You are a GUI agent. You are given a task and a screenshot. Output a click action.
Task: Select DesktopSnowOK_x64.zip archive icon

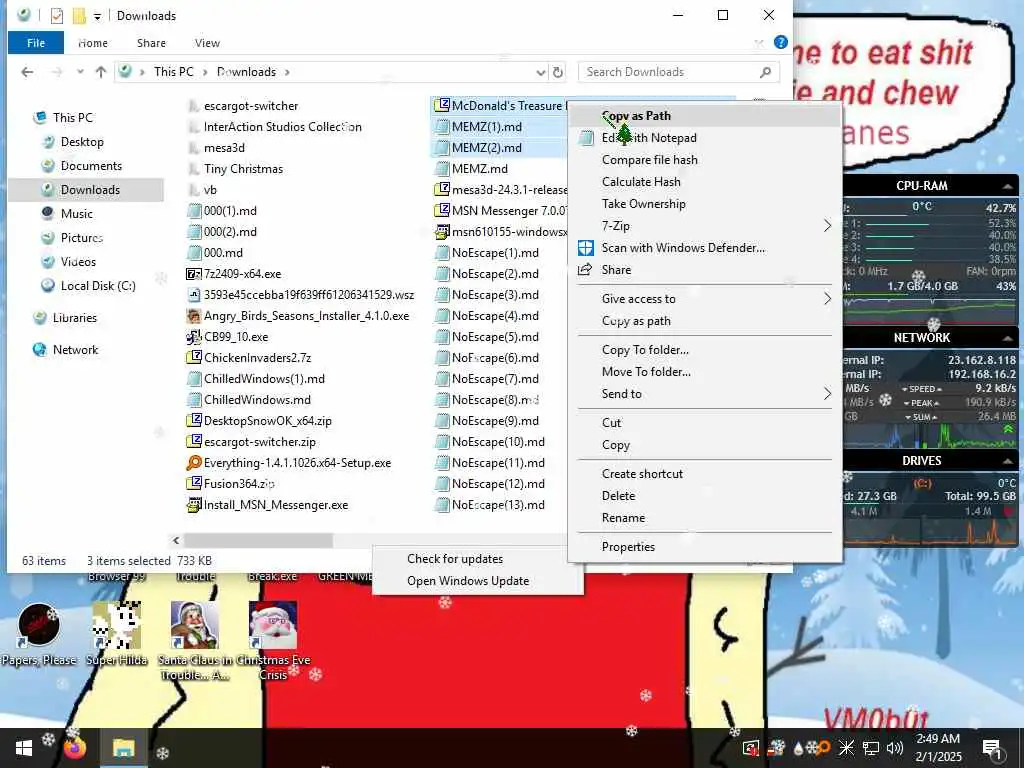194,421
